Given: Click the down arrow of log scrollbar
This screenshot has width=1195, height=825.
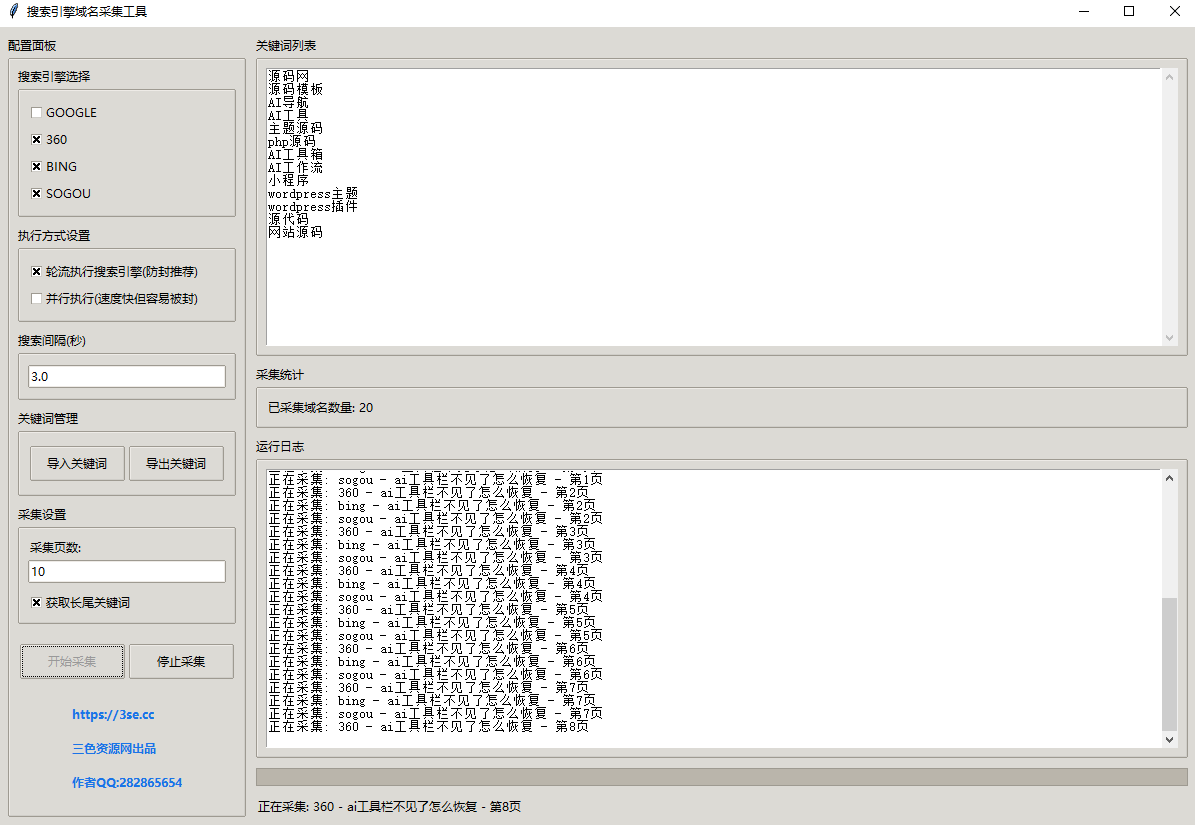Looking at the screenshot, I should (x=1170, y=739).
